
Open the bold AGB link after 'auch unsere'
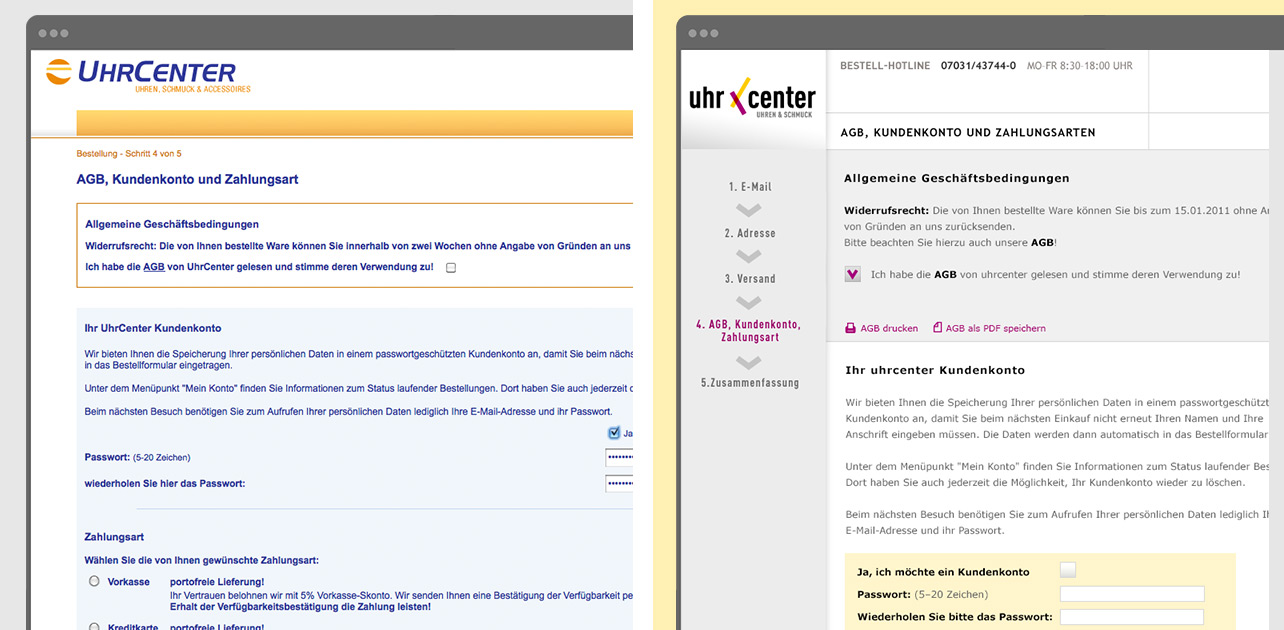click(1042, 243)
